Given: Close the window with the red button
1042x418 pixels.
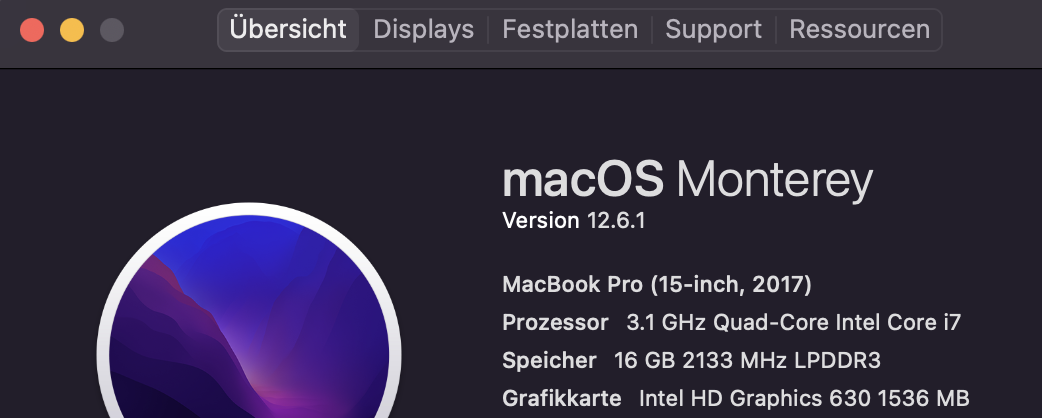Looking at the screenshot, I should coord(32,30).
